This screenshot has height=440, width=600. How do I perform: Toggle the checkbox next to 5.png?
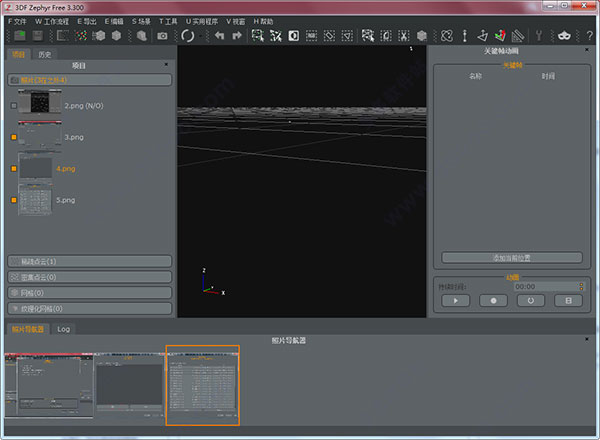pyautogui.click(x=14, y=200)
